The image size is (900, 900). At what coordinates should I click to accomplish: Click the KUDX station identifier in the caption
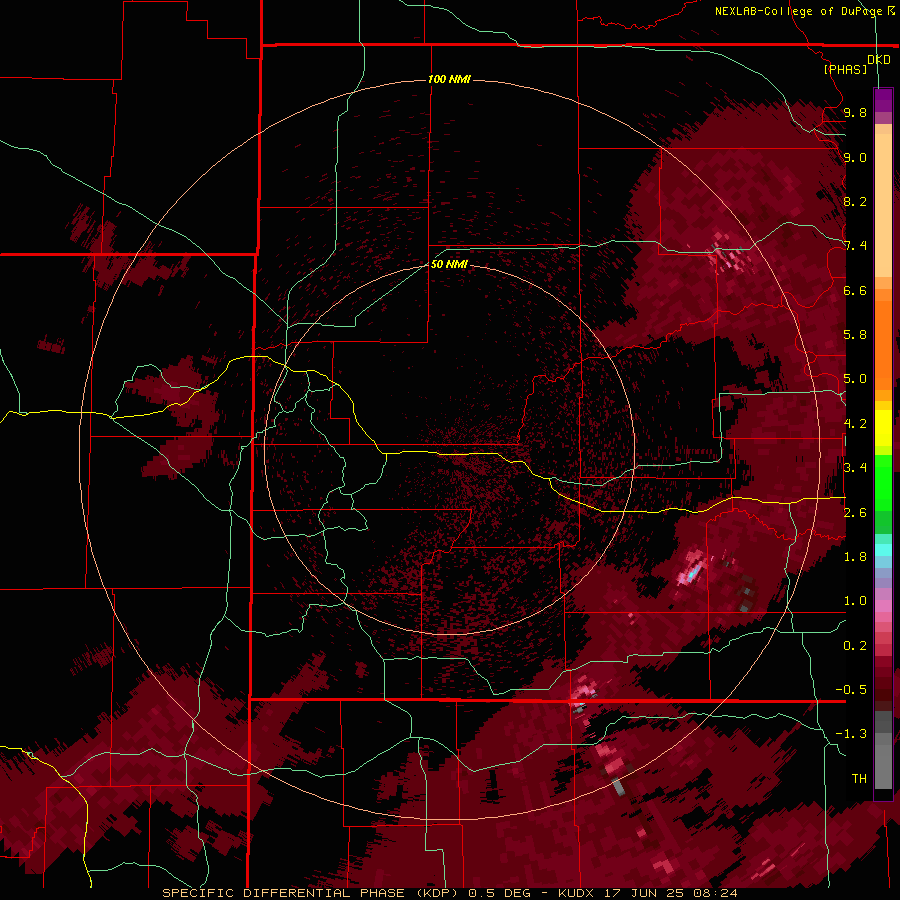tap(577, 893)
